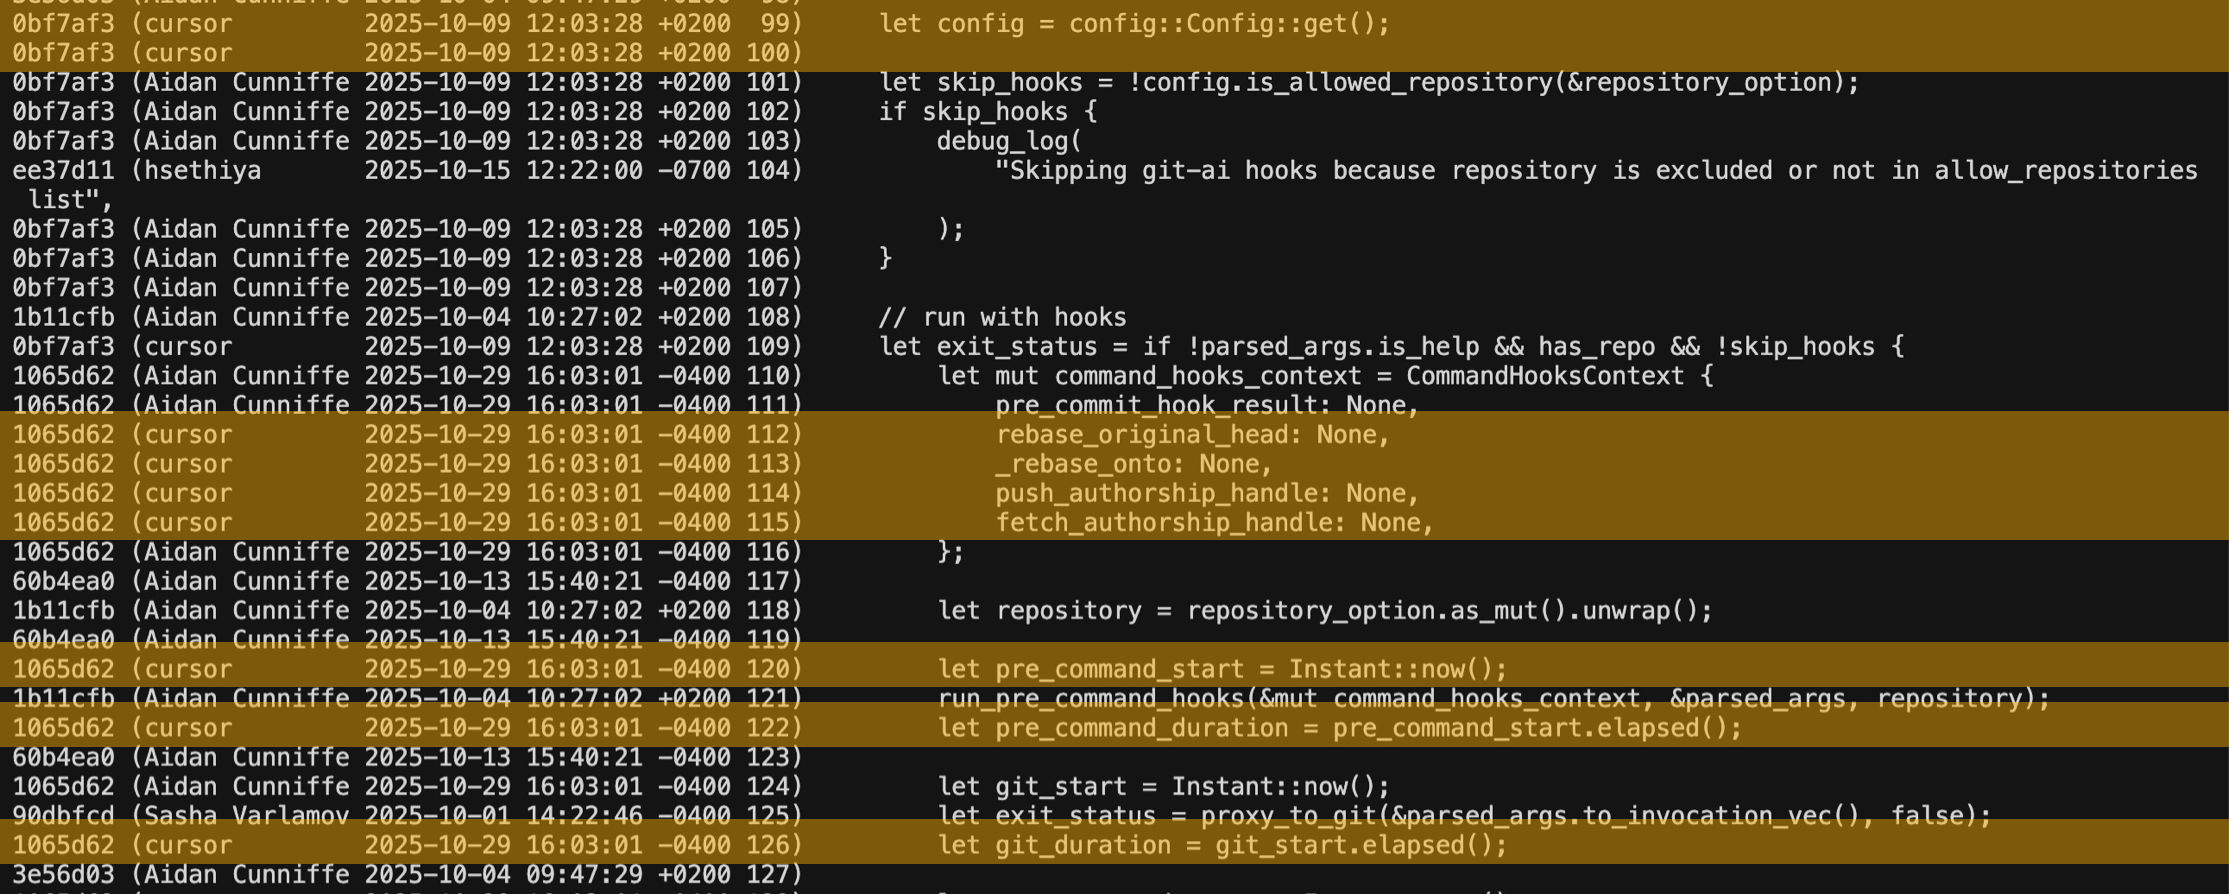Click the debug_log( call on line 103

point(1009,142)
